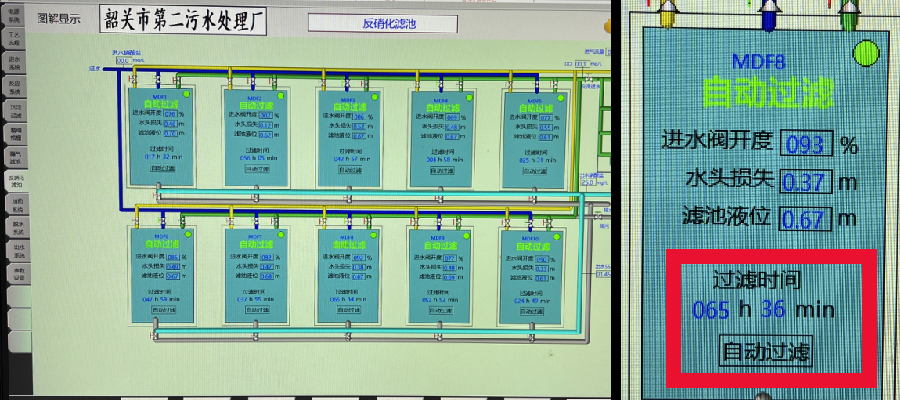Select the 进水阀开度 value 093 in enlarged panel
This screenshot has width=900, height=400.
tap(806, 144)
